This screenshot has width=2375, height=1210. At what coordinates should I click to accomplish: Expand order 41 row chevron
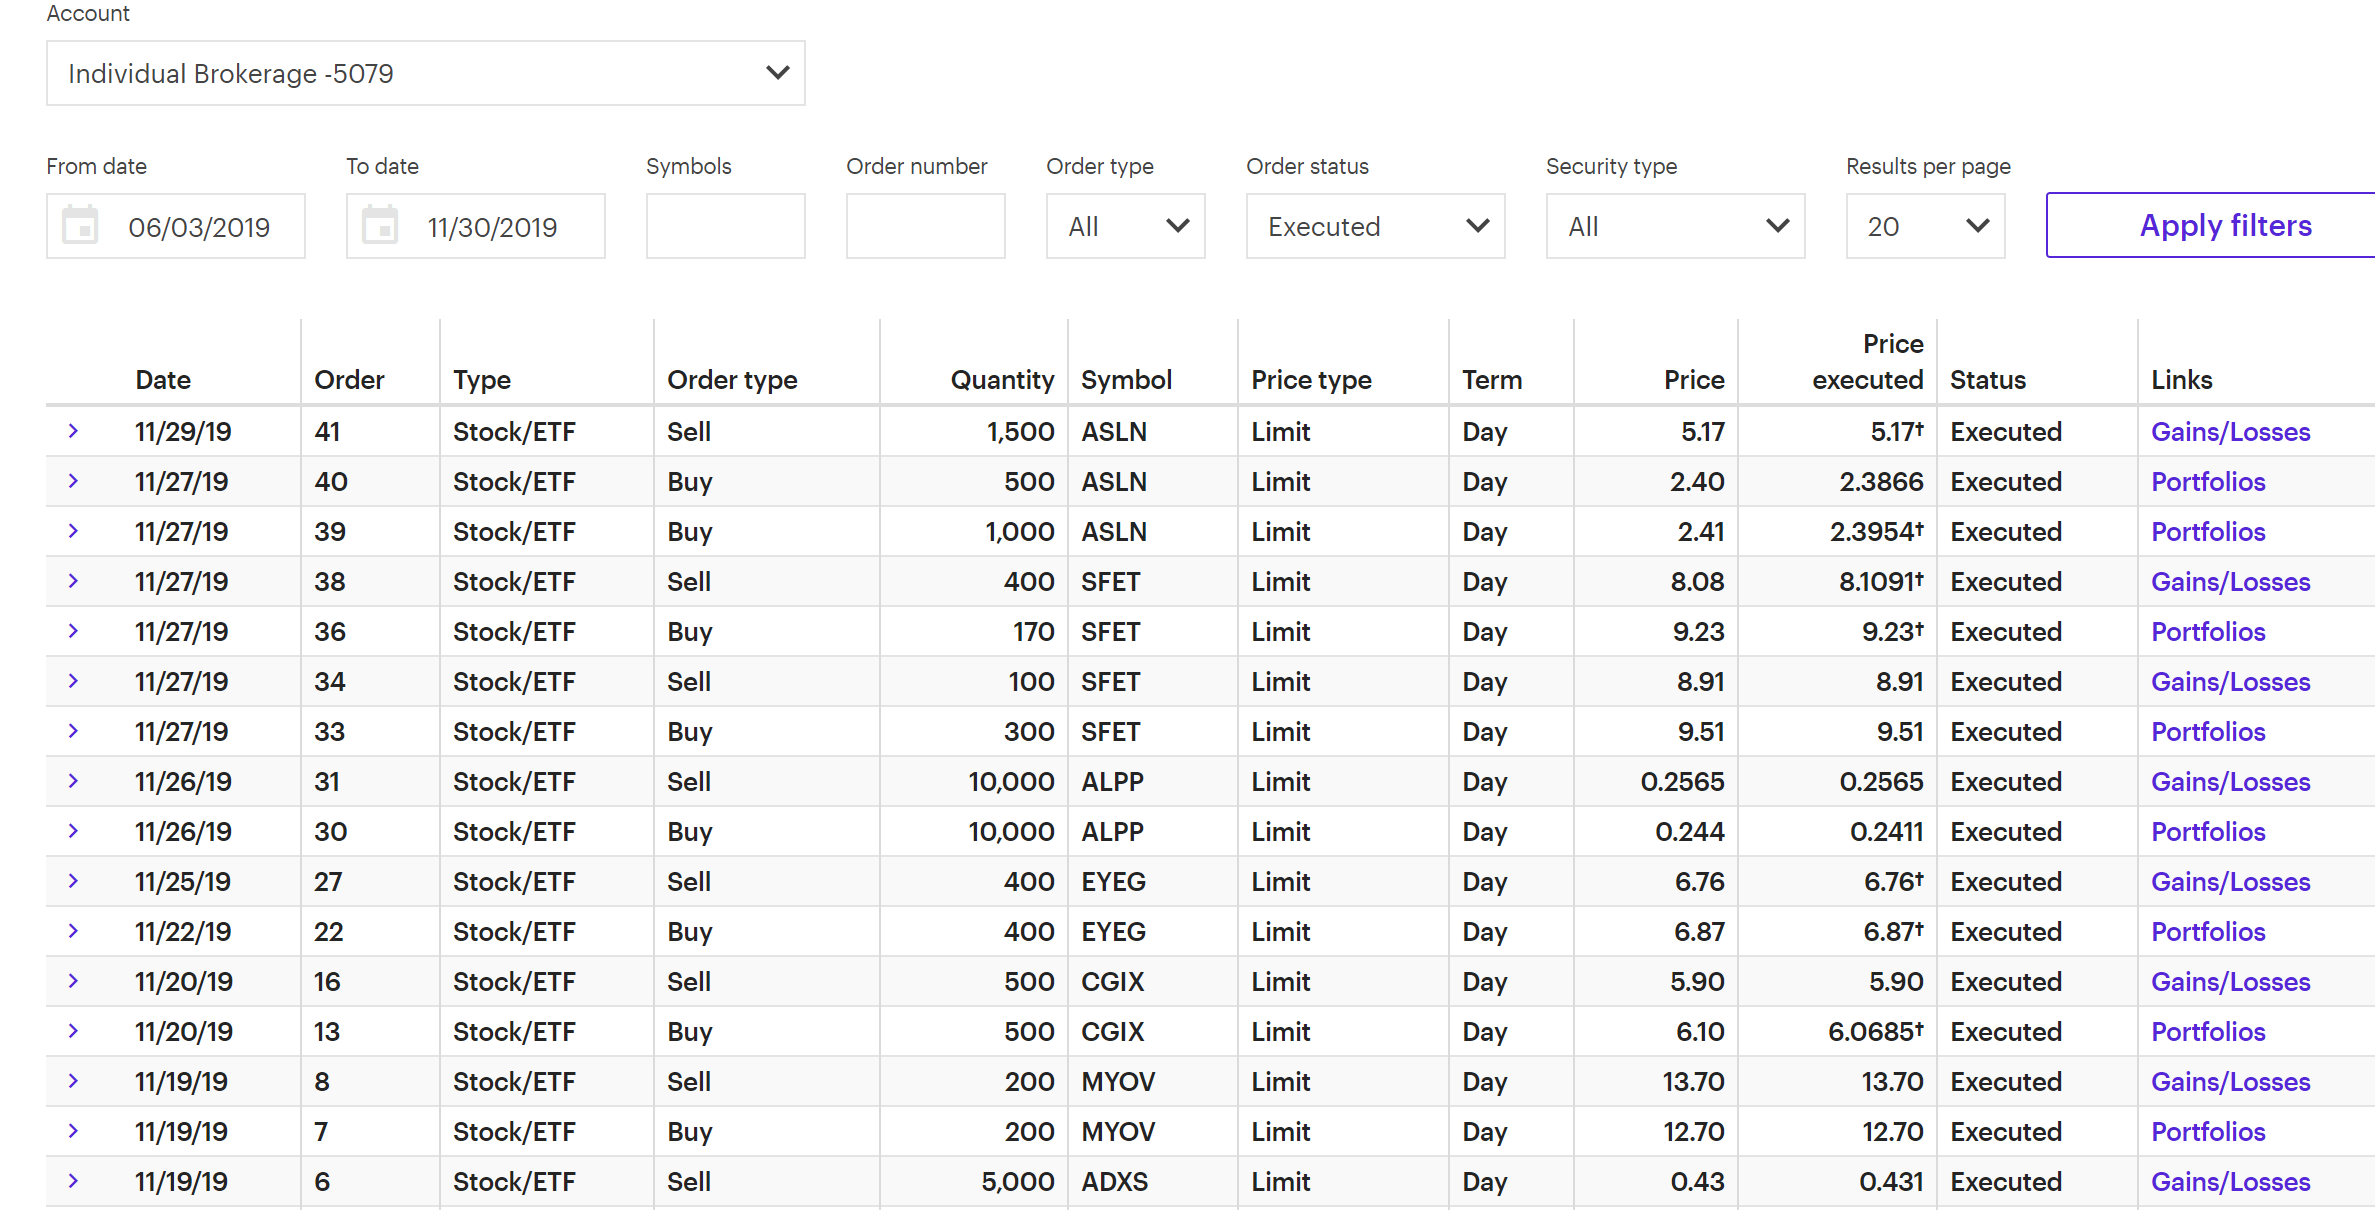click(73, 431)
